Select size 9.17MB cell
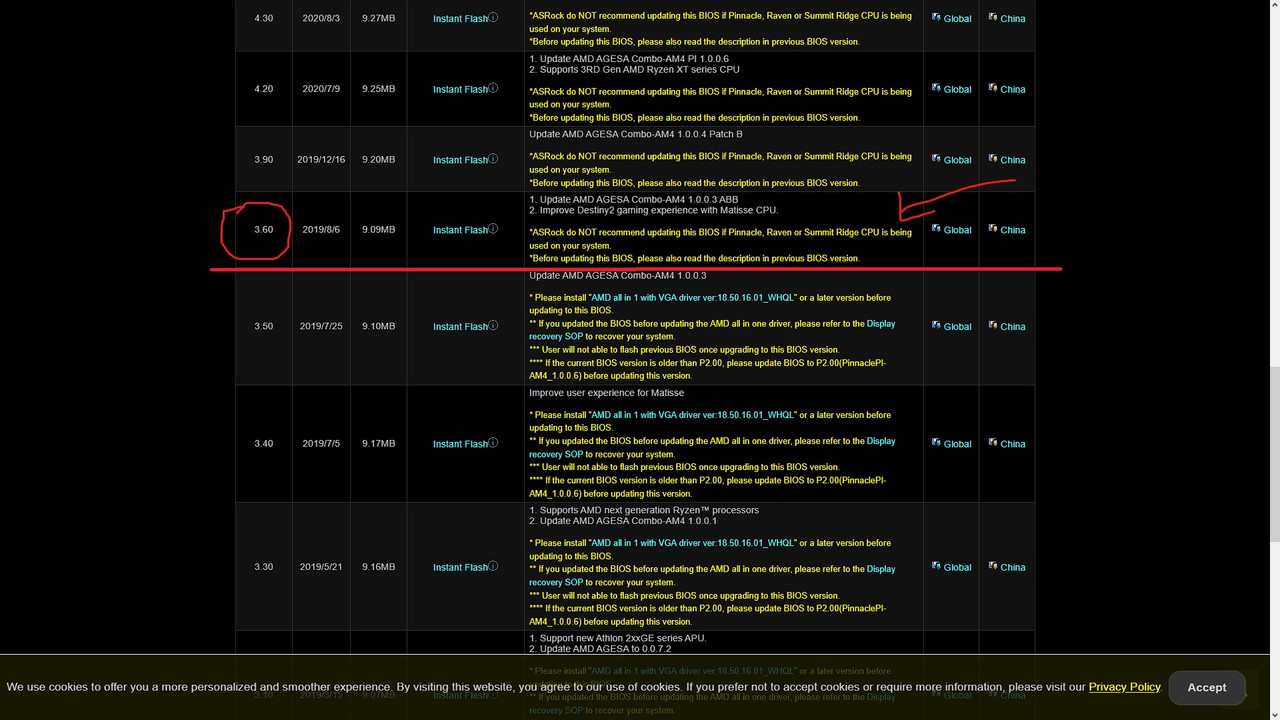The height and width of the screenshot is (720, 1280). coord(378,444)
